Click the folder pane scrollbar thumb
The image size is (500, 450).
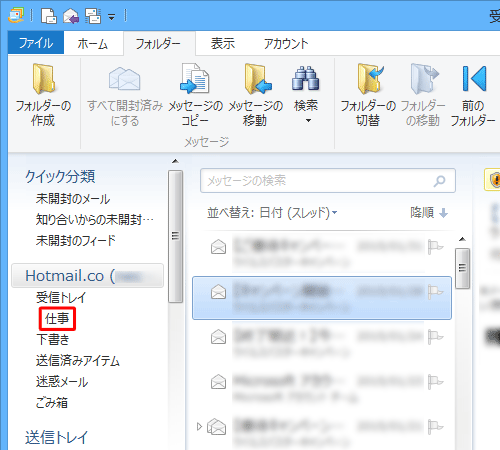pos(175,236)
